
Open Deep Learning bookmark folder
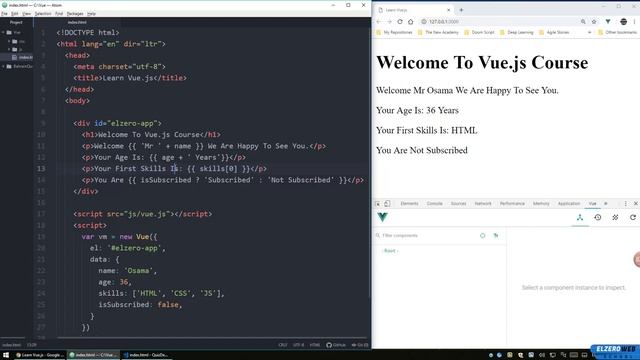(x=516, y=32)
